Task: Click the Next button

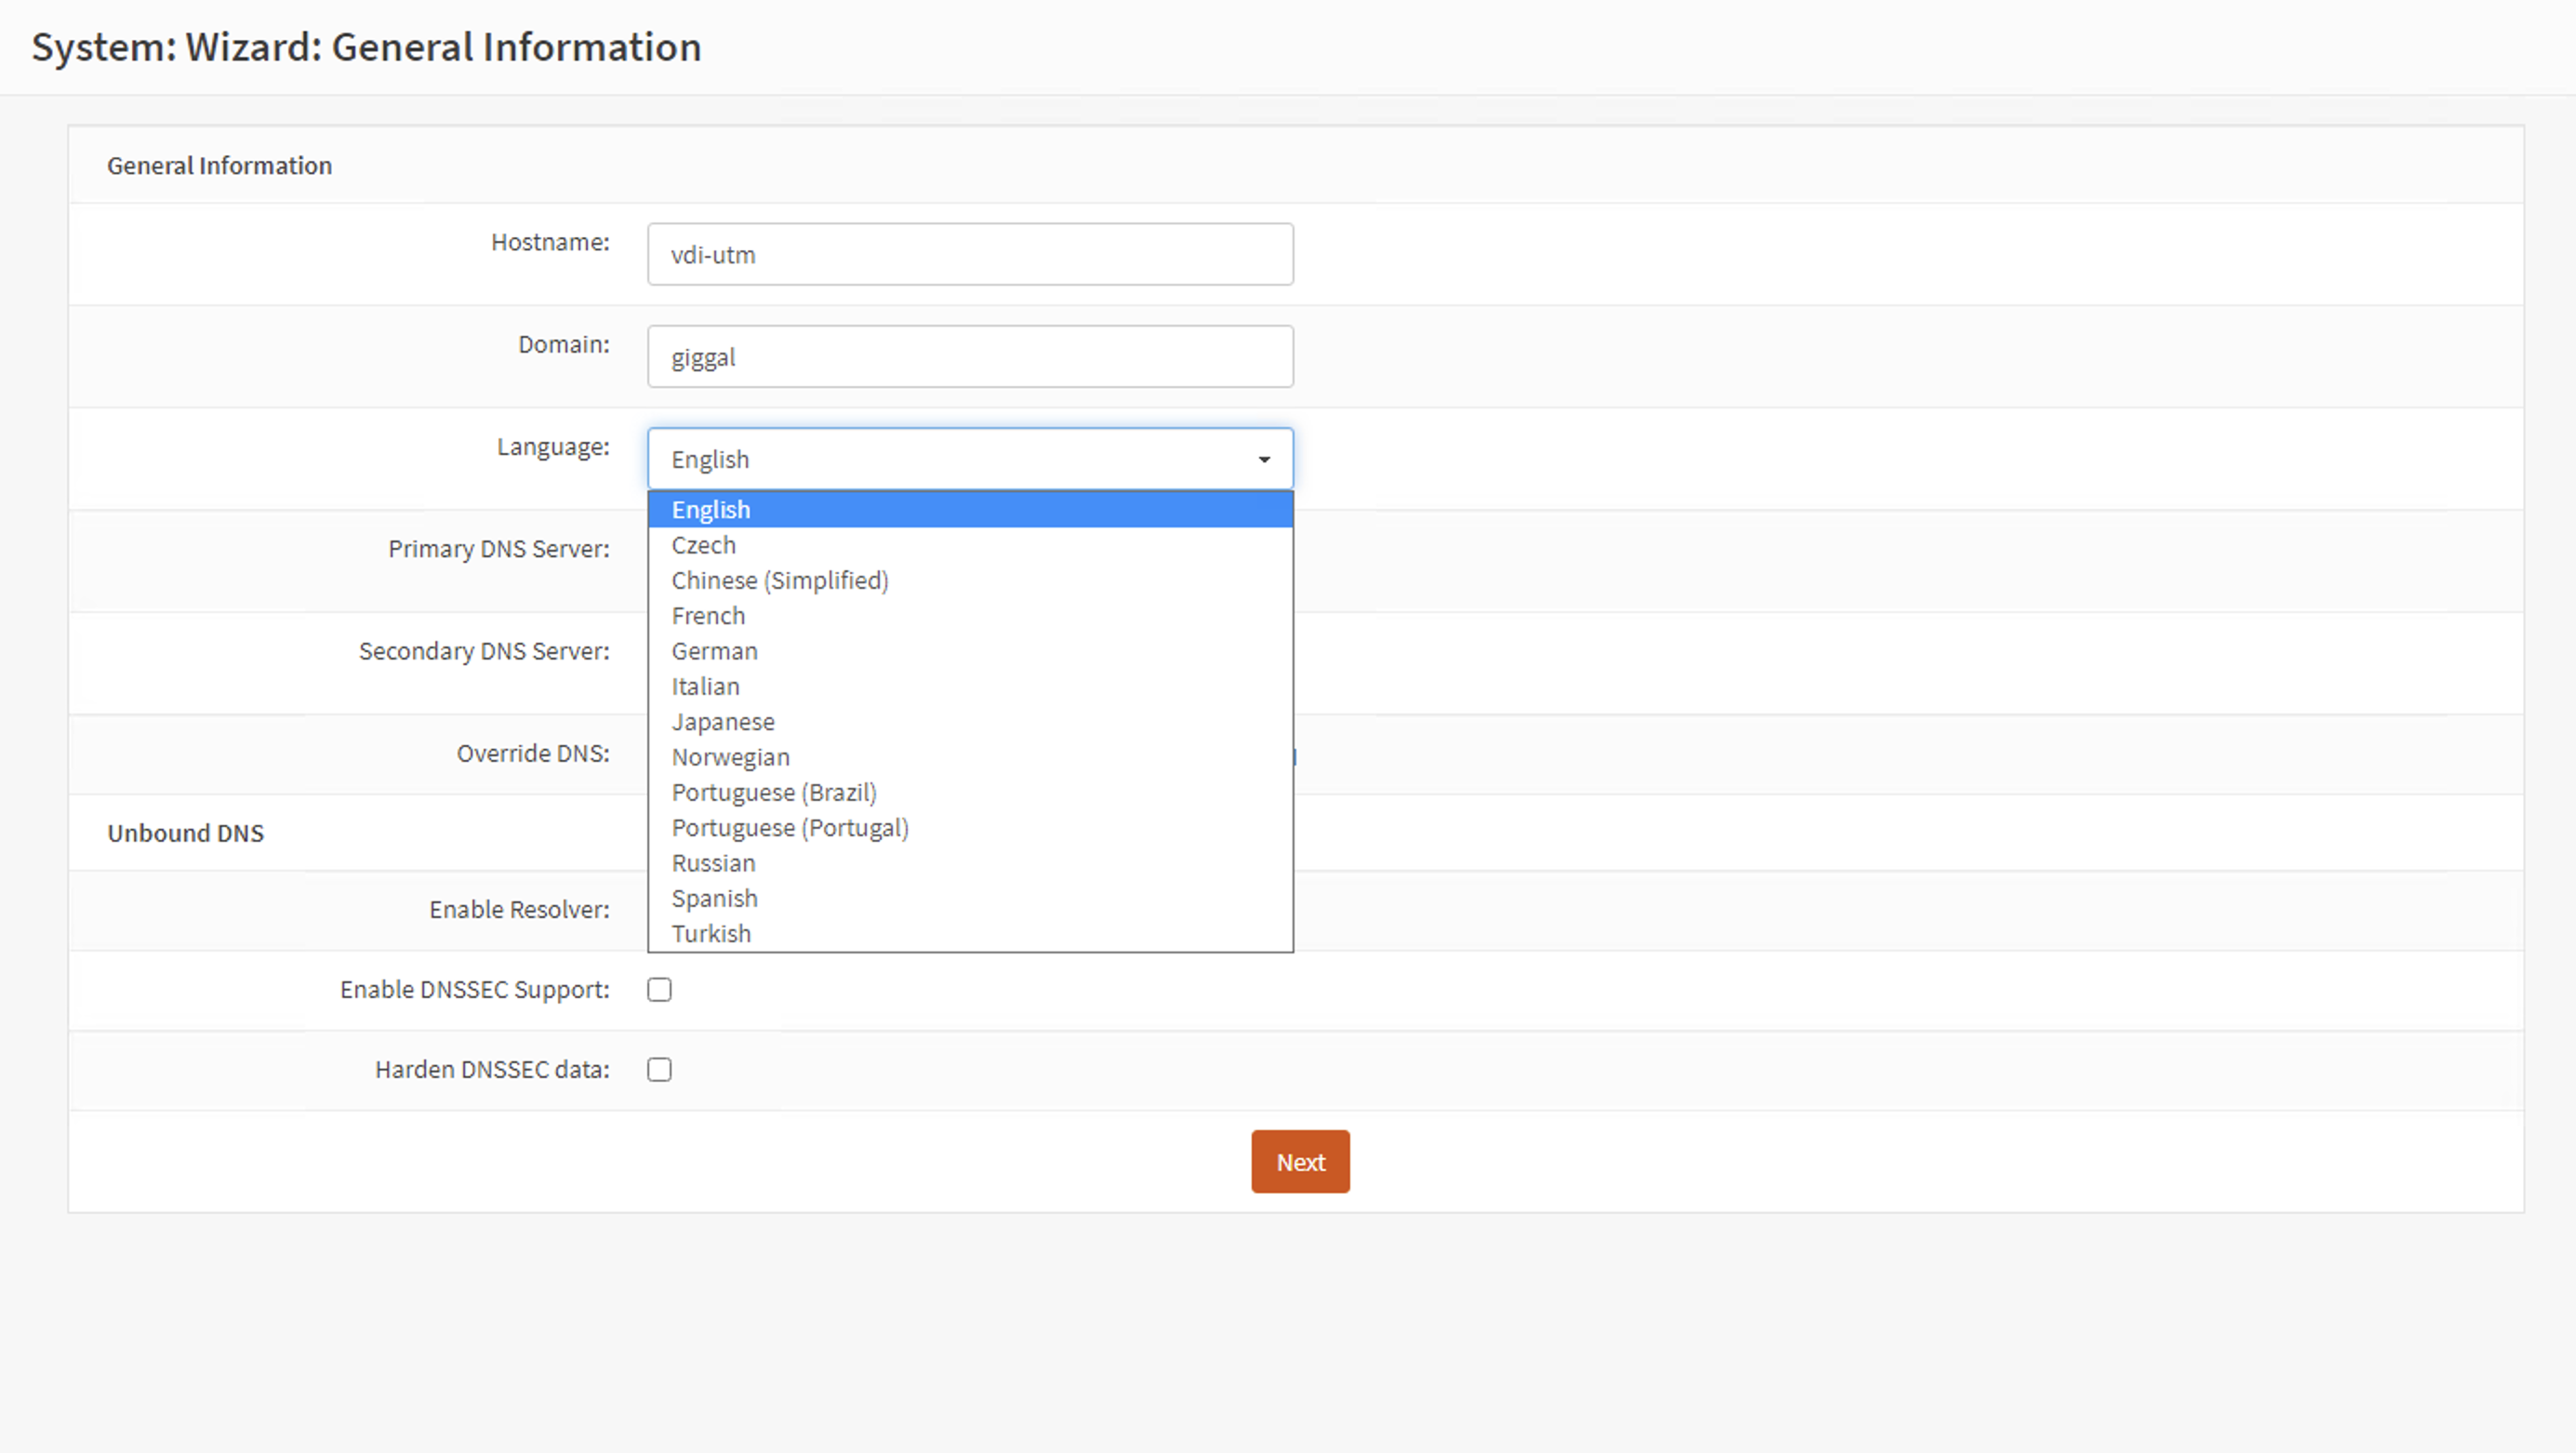Action: click(x=1300, y=1162)
